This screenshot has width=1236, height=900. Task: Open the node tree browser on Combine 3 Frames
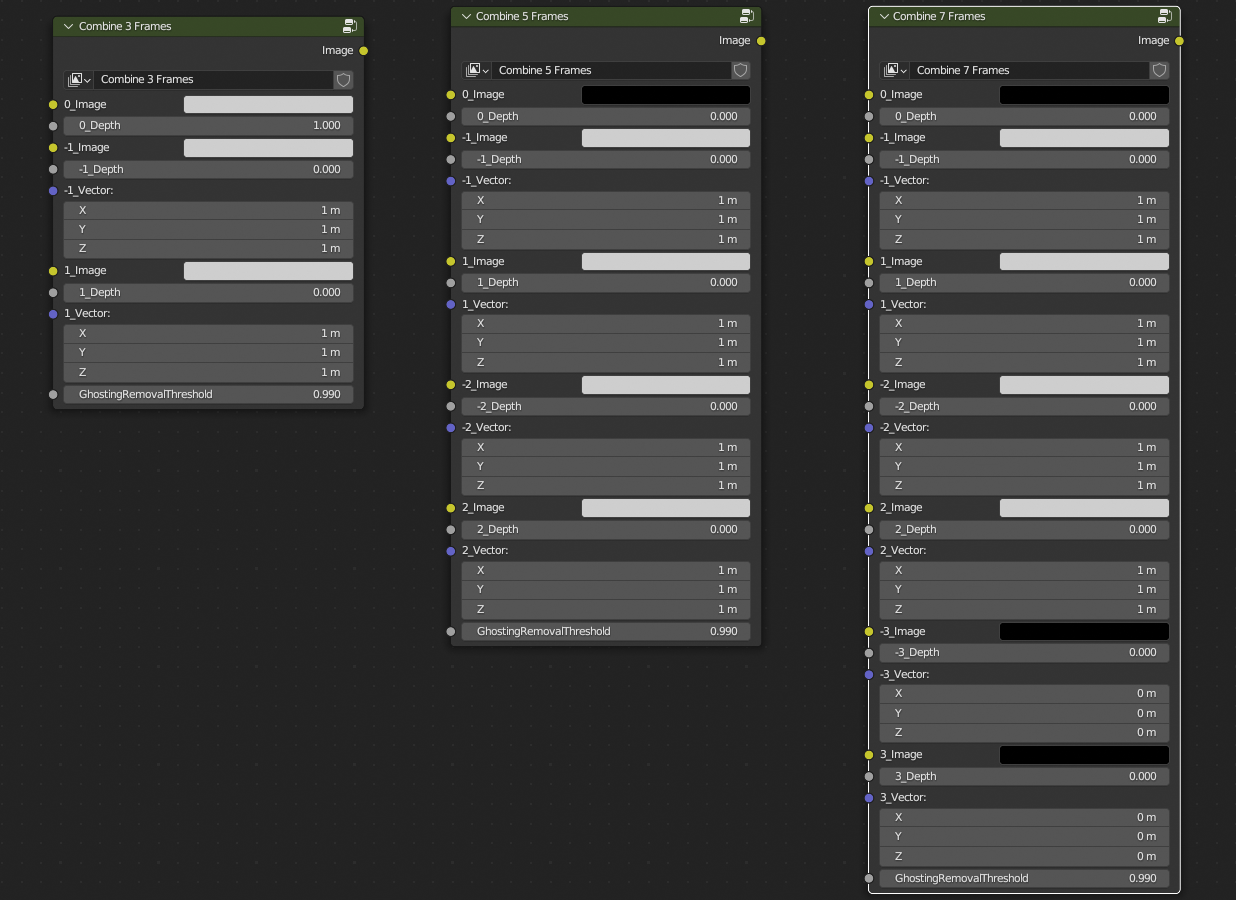pos(78,80)
